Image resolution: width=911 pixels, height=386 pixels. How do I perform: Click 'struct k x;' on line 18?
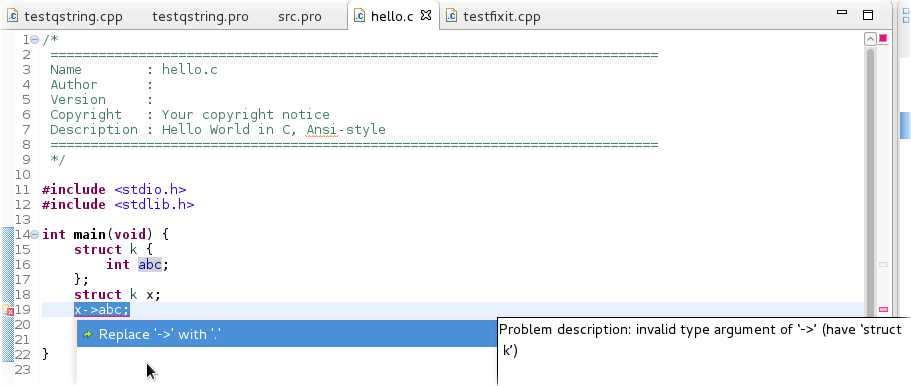tap(117, 295)
